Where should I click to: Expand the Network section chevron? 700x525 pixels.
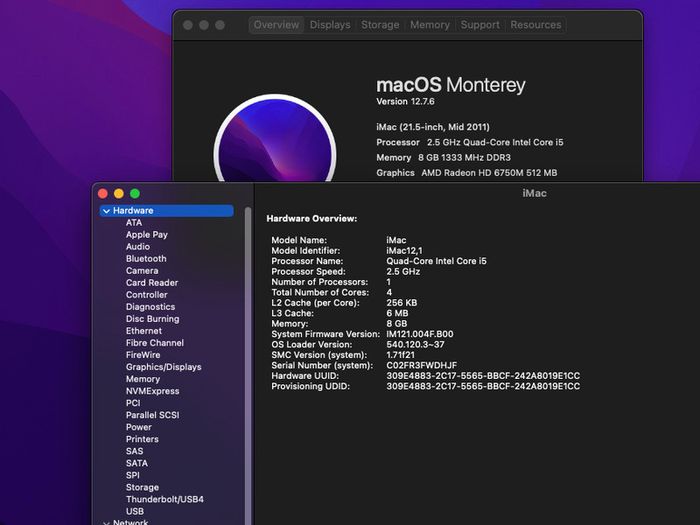106,522
